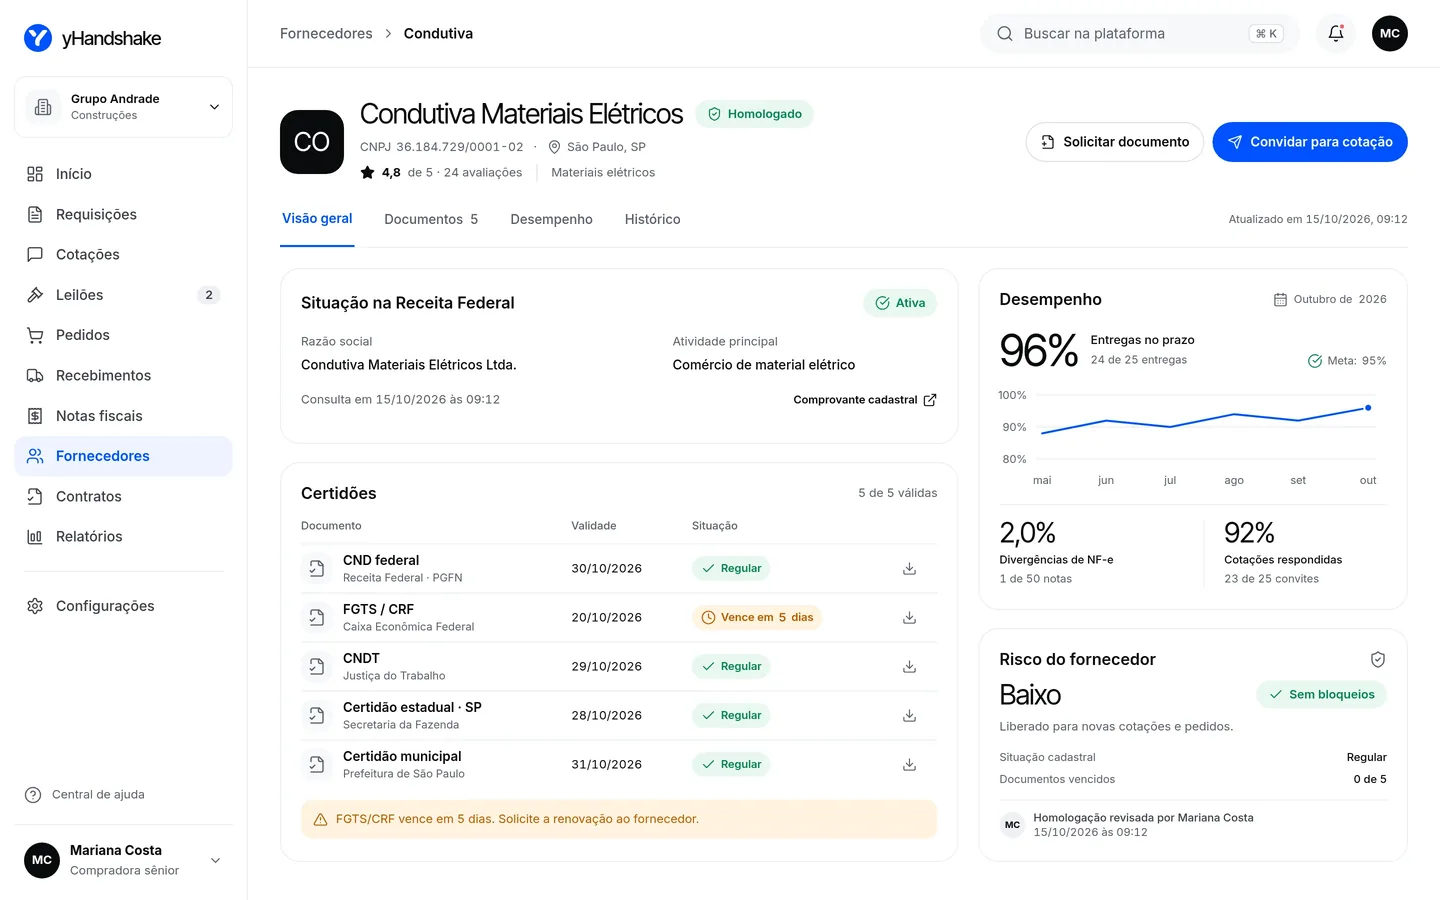Screen dimensions: 1440x900
Task: Click Solicitar documento button
Action: click(1115, 142)
